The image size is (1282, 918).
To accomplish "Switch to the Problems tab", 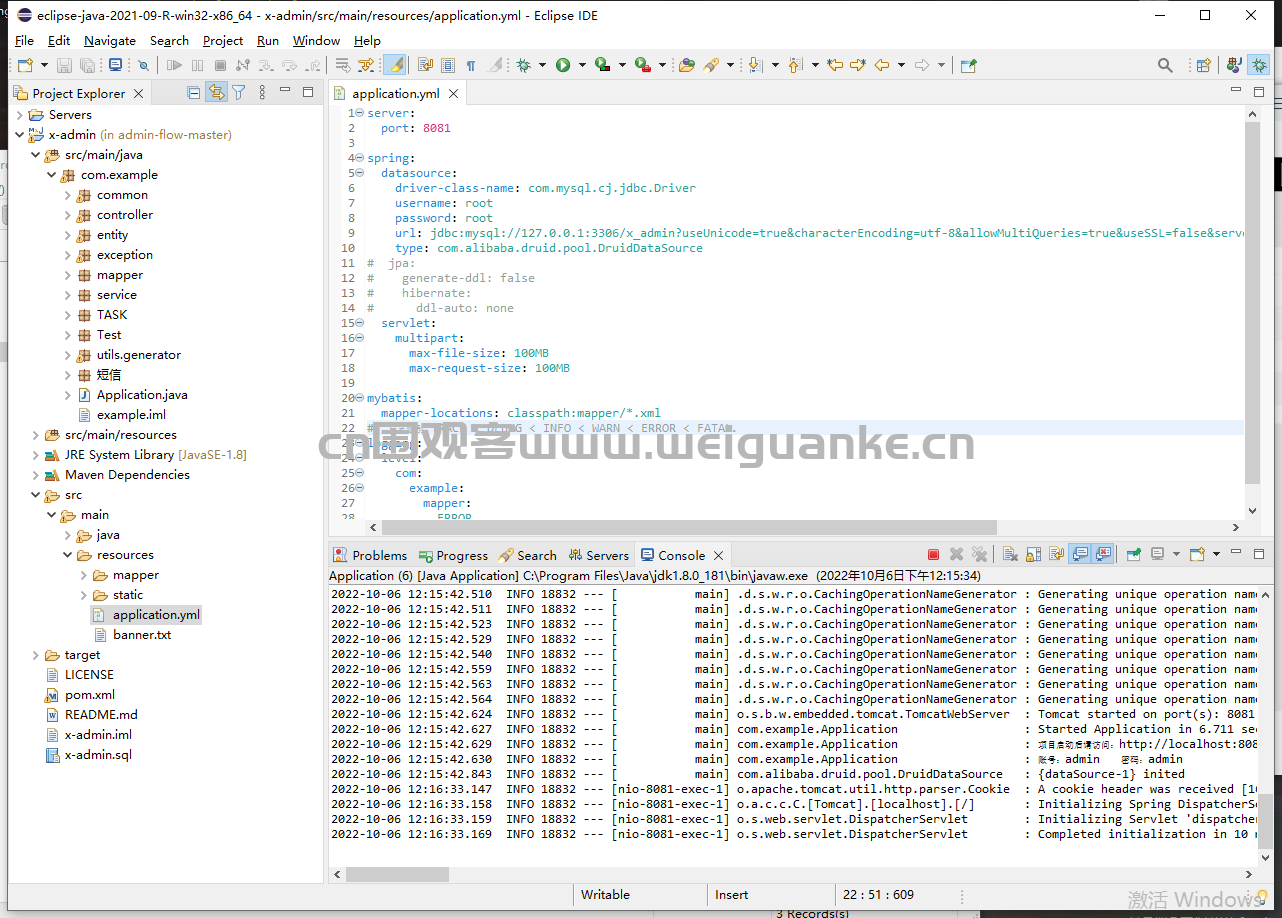I will coord(371,555).
